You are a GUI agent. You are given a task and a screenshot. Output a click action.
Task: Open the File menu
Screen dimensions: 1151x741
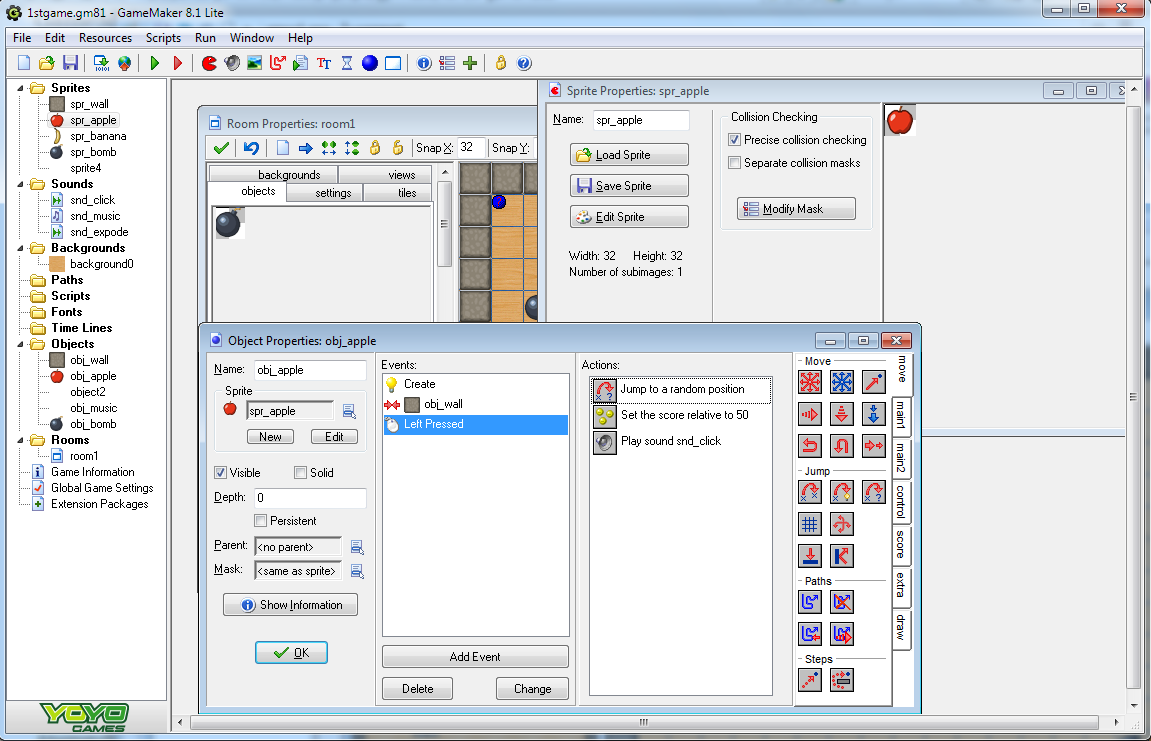pos(22,38)
